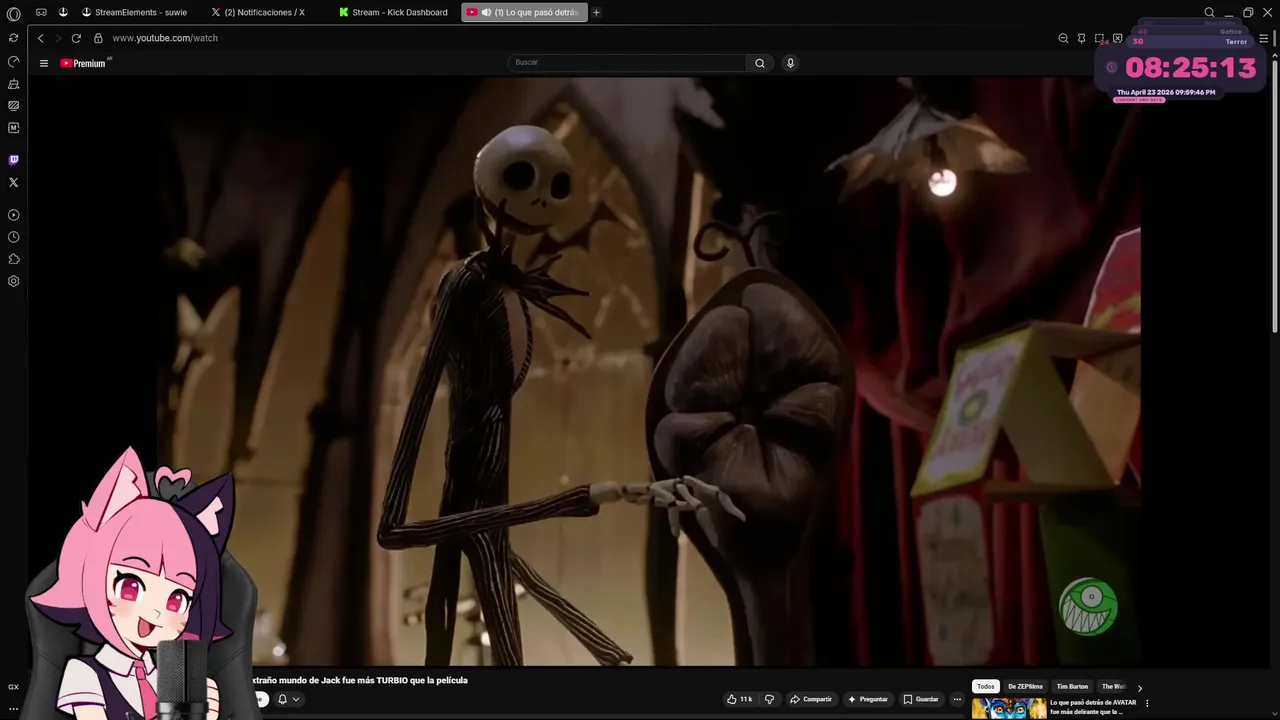Screen dimensions: 1280x720
Task: Open the snapshot capture tool icon
Action: 1099,38
